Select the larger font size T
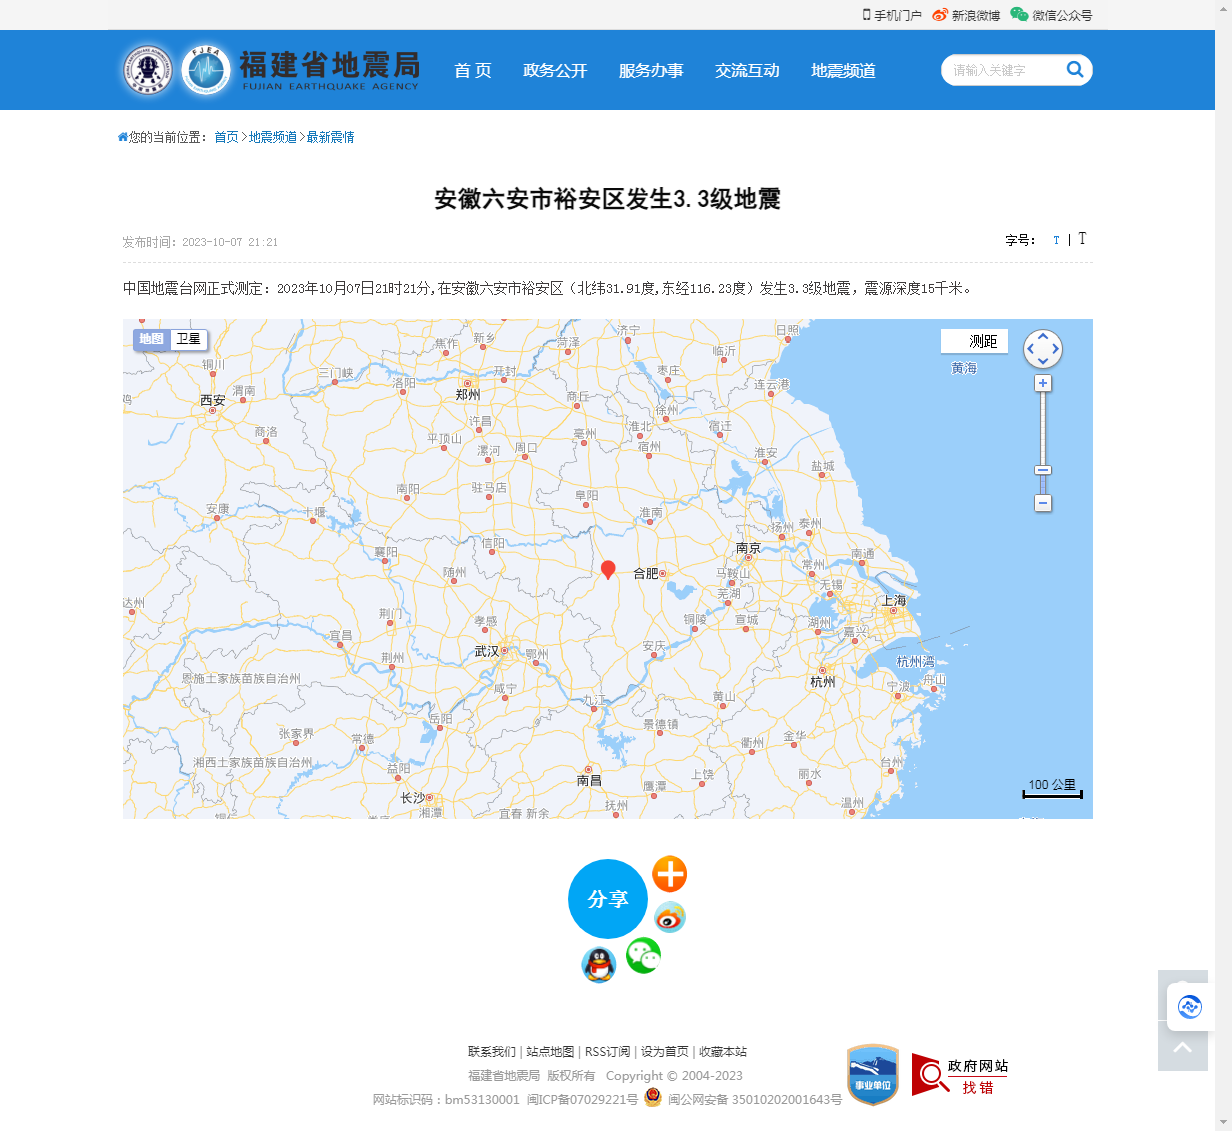This screenshot has height=1131, width=1232. click(x=1082, y=239)
